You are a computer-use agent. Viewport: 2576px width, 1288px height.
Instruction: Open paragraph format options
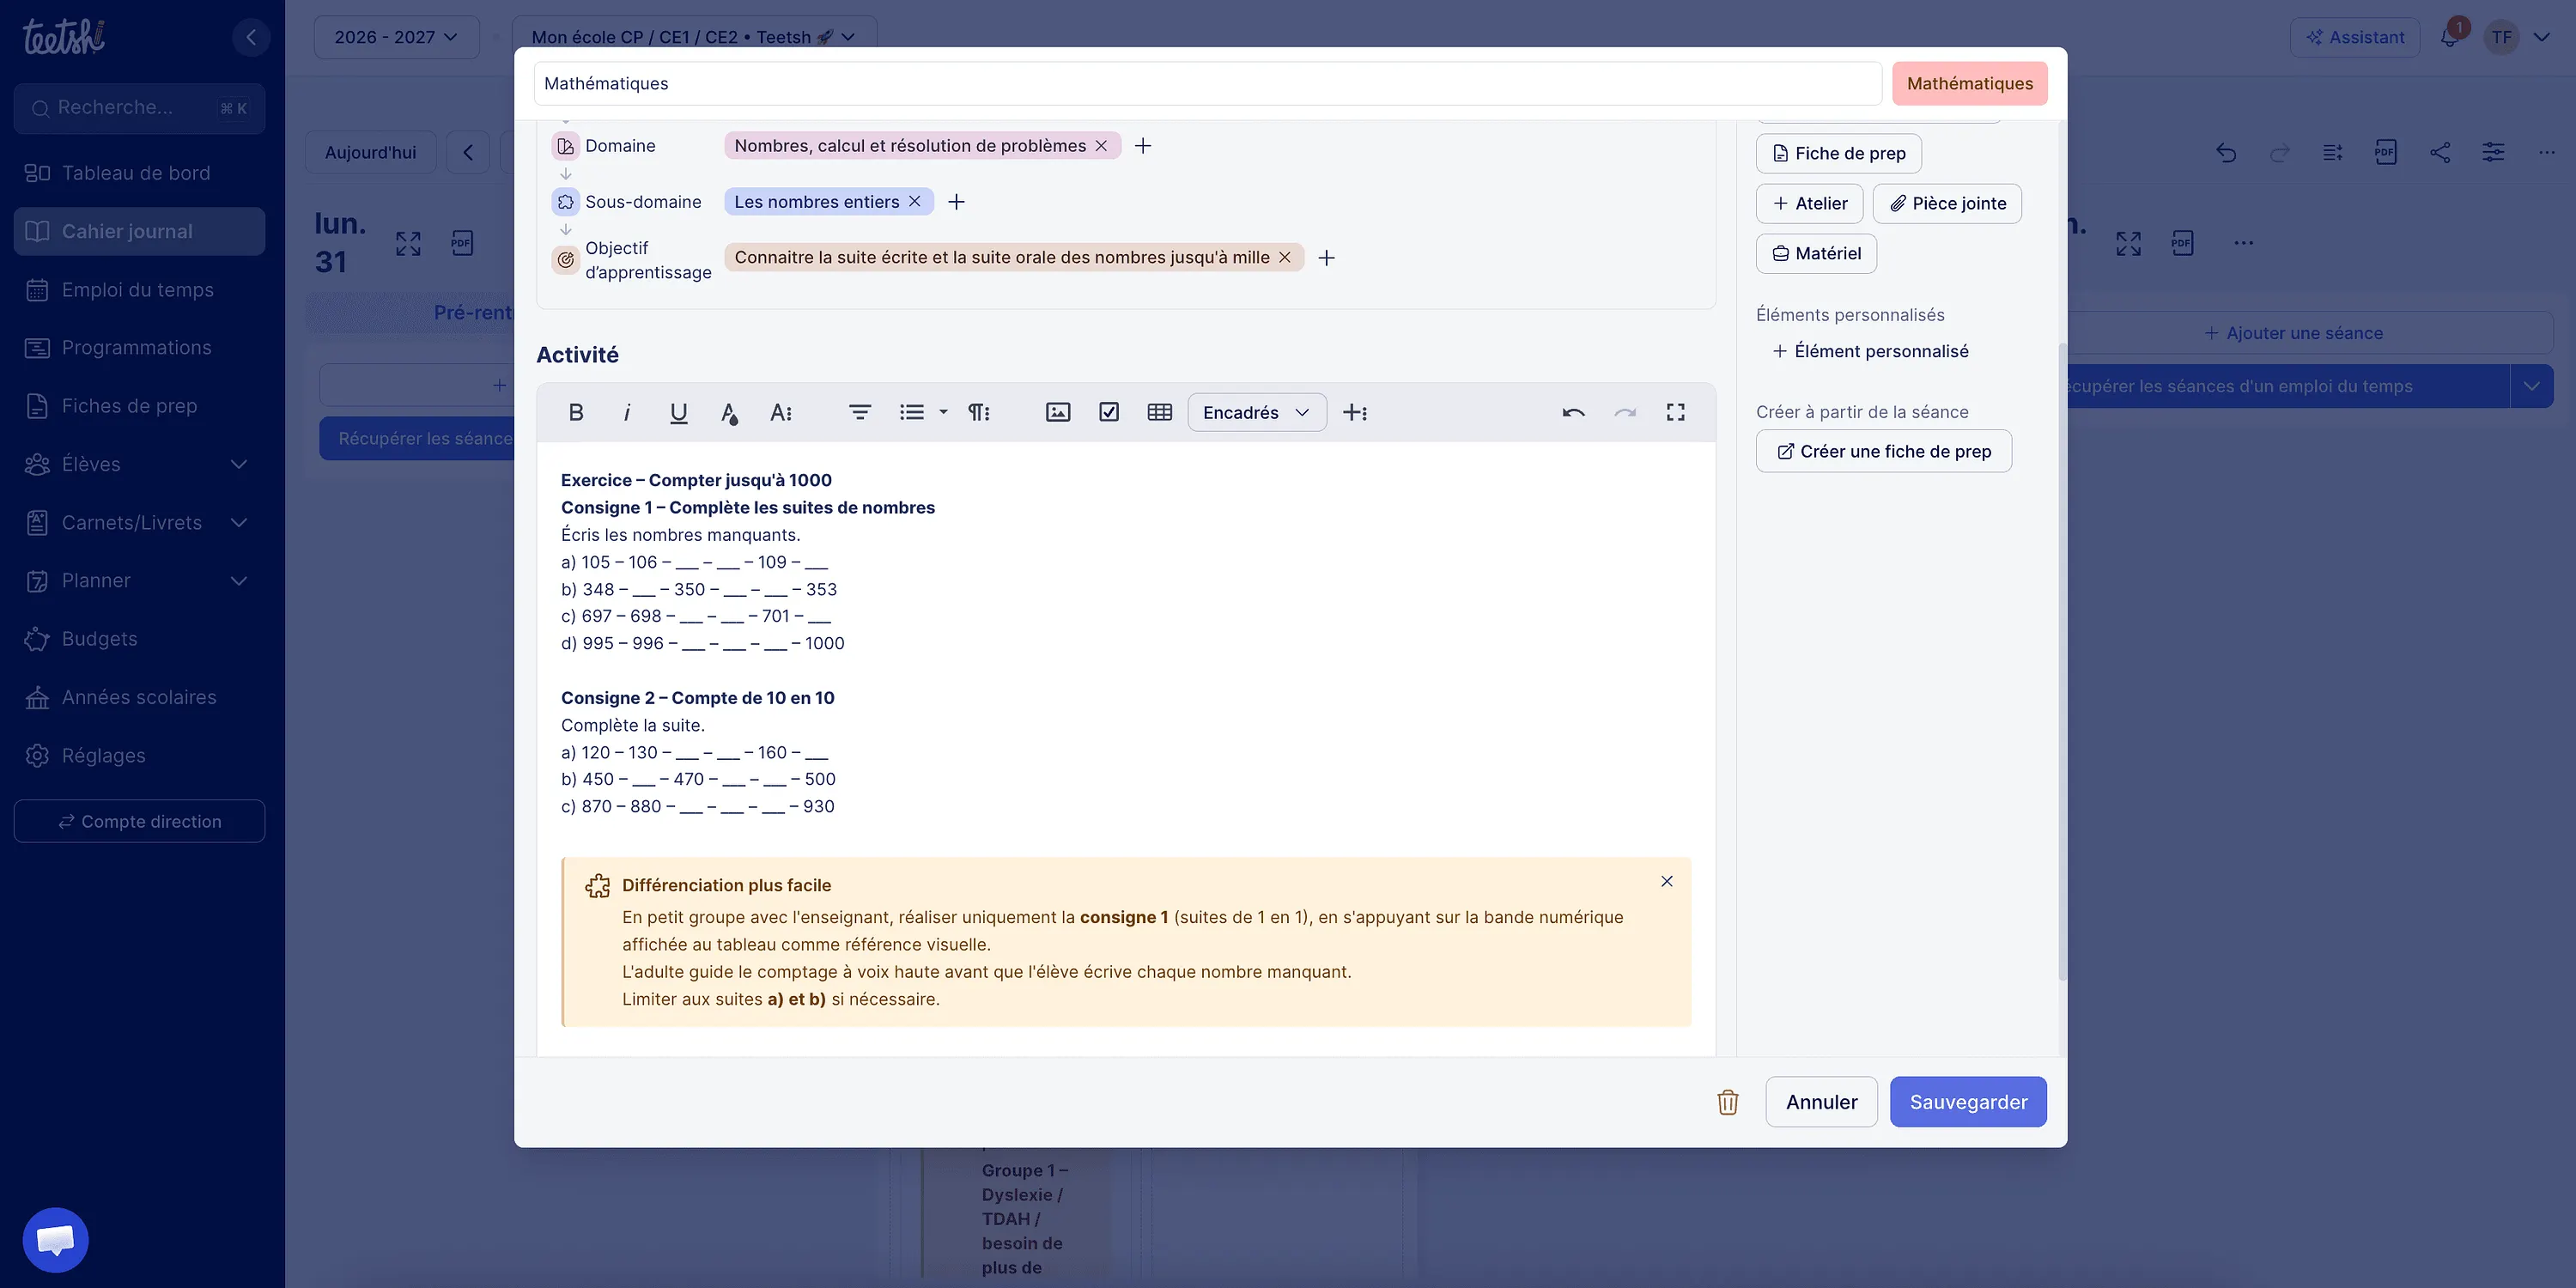pos(979,412)
